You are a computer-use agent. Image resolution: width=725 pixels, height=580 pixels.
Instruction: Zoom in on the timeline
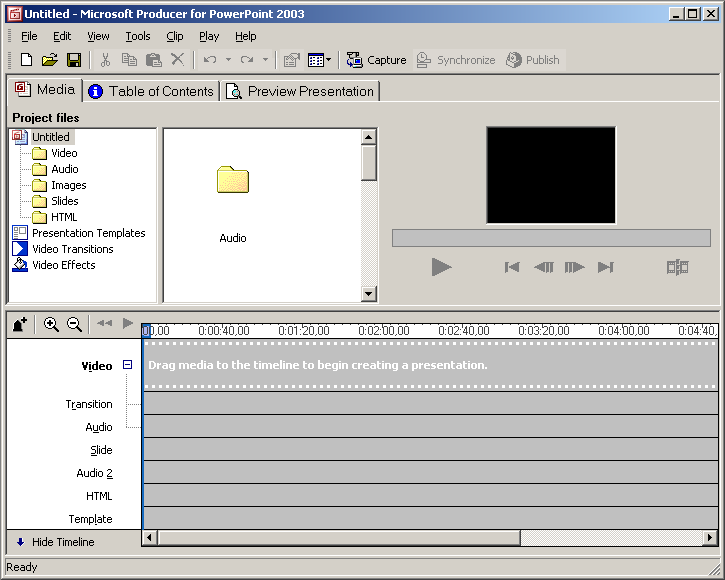(51, 324)
